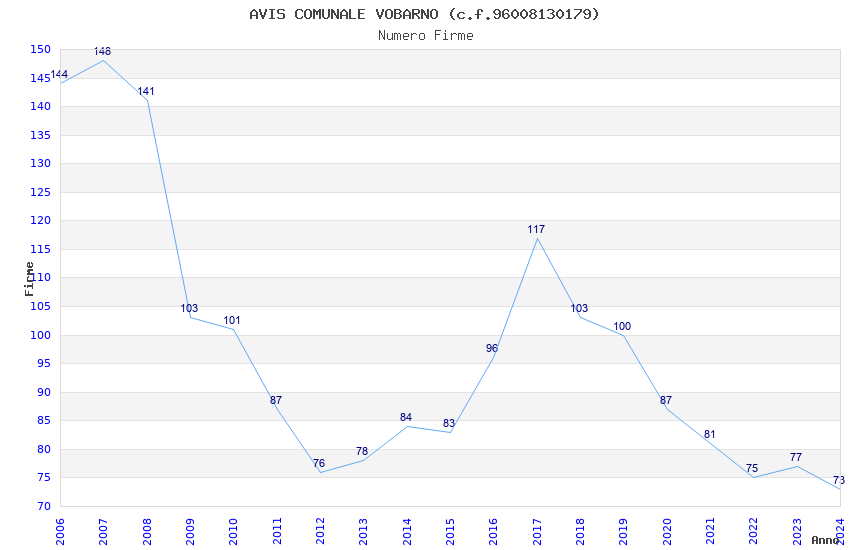
Task: Pick the 2015 x-axis year label
Action: pos(450,532)
